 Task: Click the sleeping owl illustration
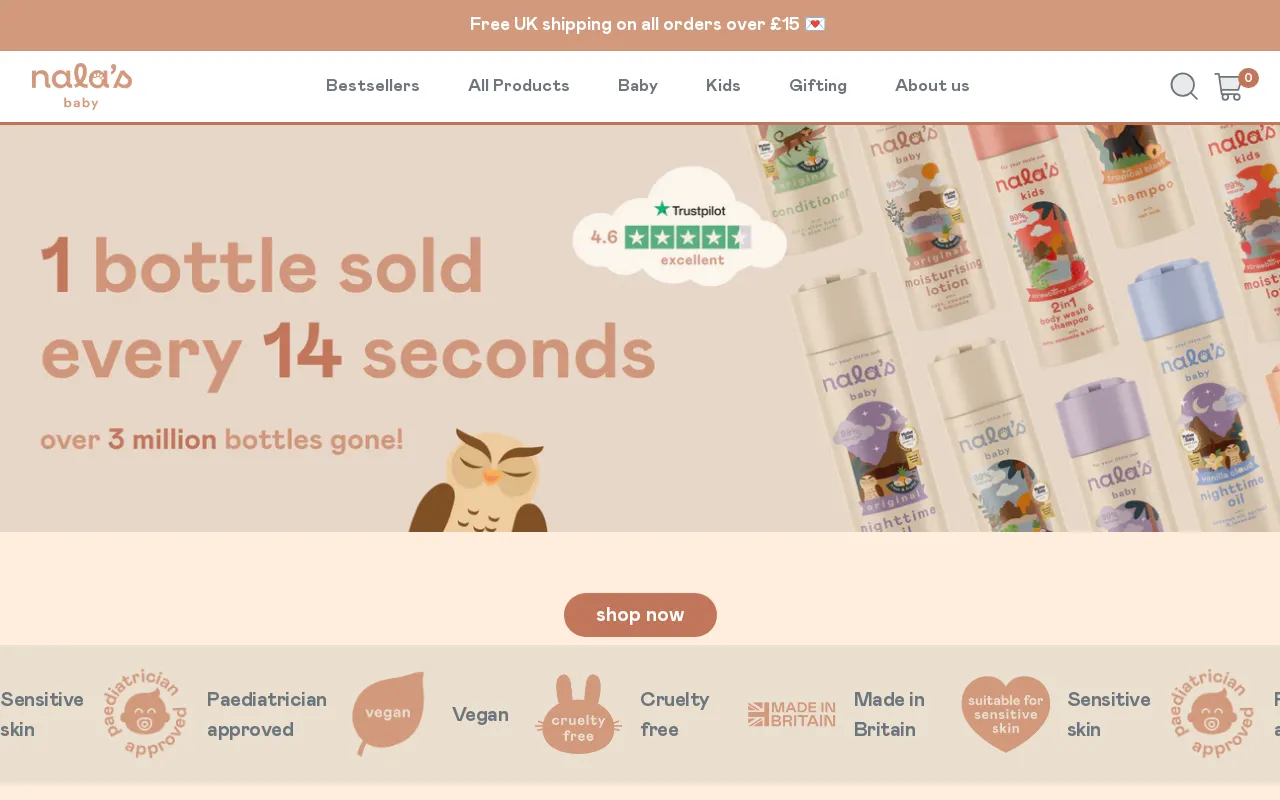[478, 480]
